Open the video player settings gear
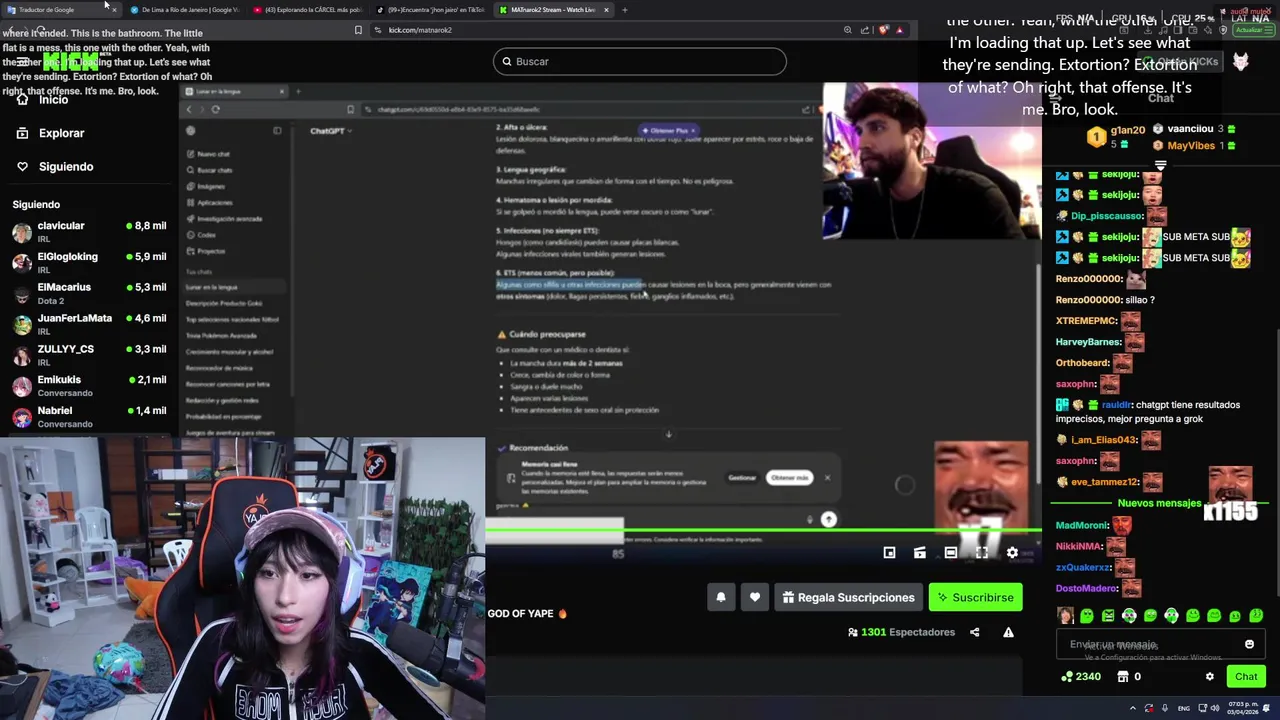The image size is (1280, 720). click(x=1012, y=553)
